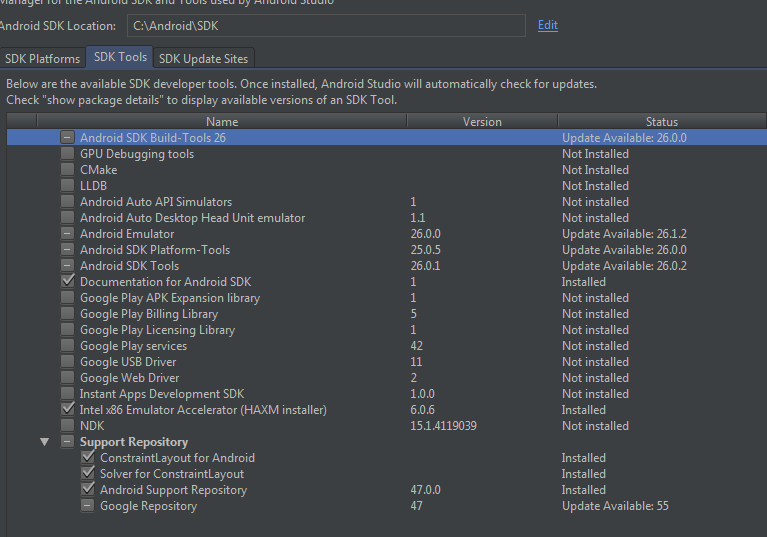This screenshot has height=537, width=767.
Task: Check Google Play Licensing Library box
Action: [68, 330]
